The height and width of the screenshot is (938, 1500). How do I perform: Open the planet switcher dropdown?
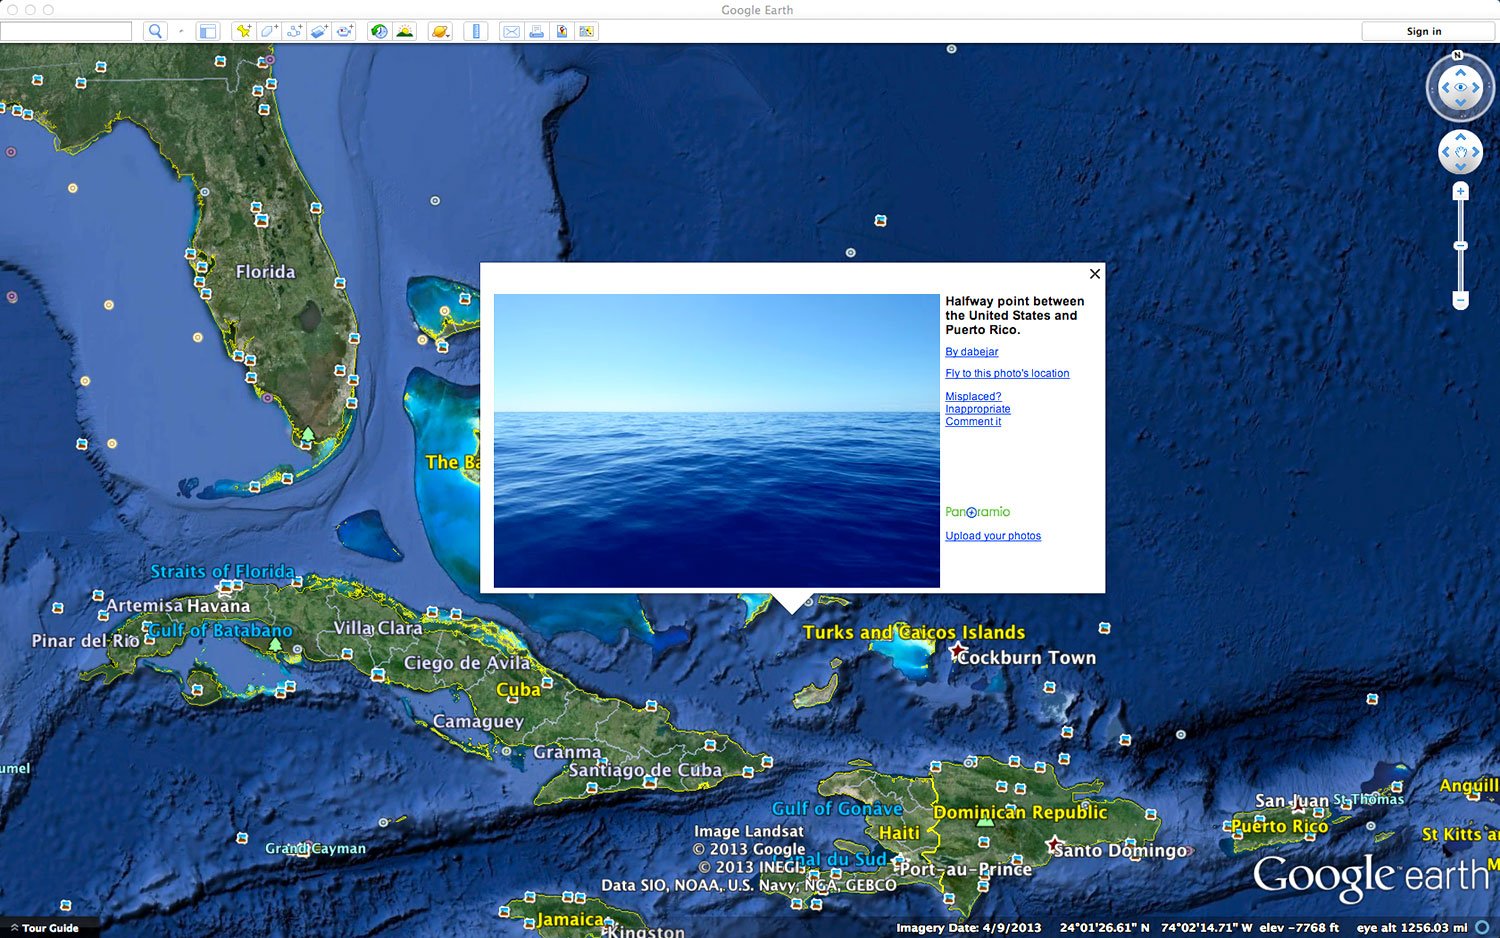coord(441,31)
